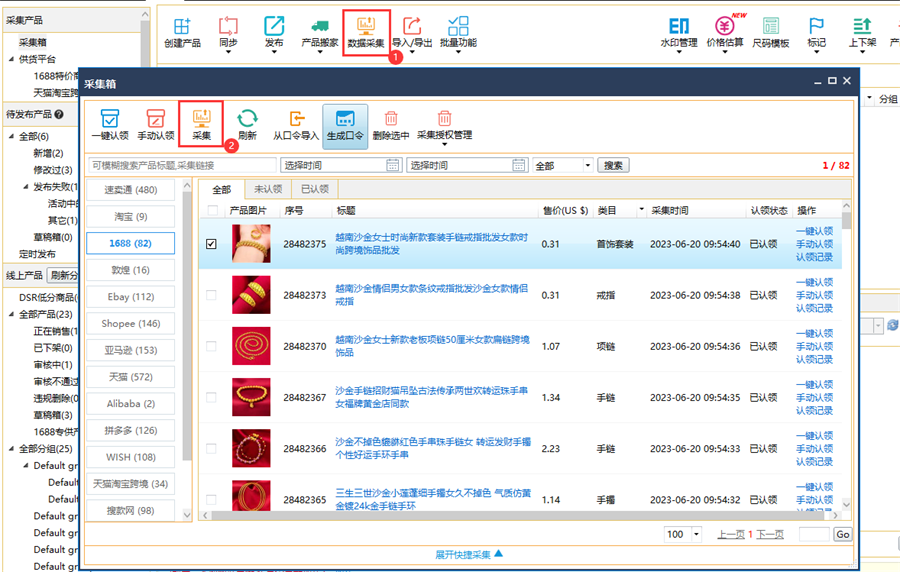The image size is (900, 572).
Task: Open 类目 column filter dropdown
Action: [641, 211]
